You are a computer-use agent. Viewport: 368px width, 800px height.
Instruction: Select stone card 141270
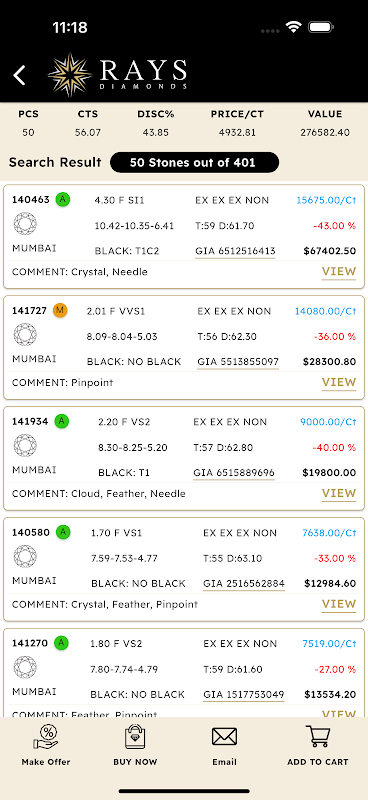[x=184, y=672]
